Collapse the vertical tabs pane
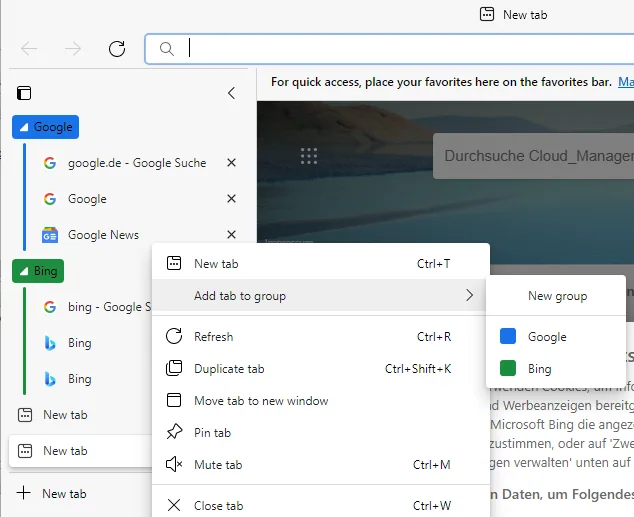Viewport: 634px width, 517px height. coord(231,93)
